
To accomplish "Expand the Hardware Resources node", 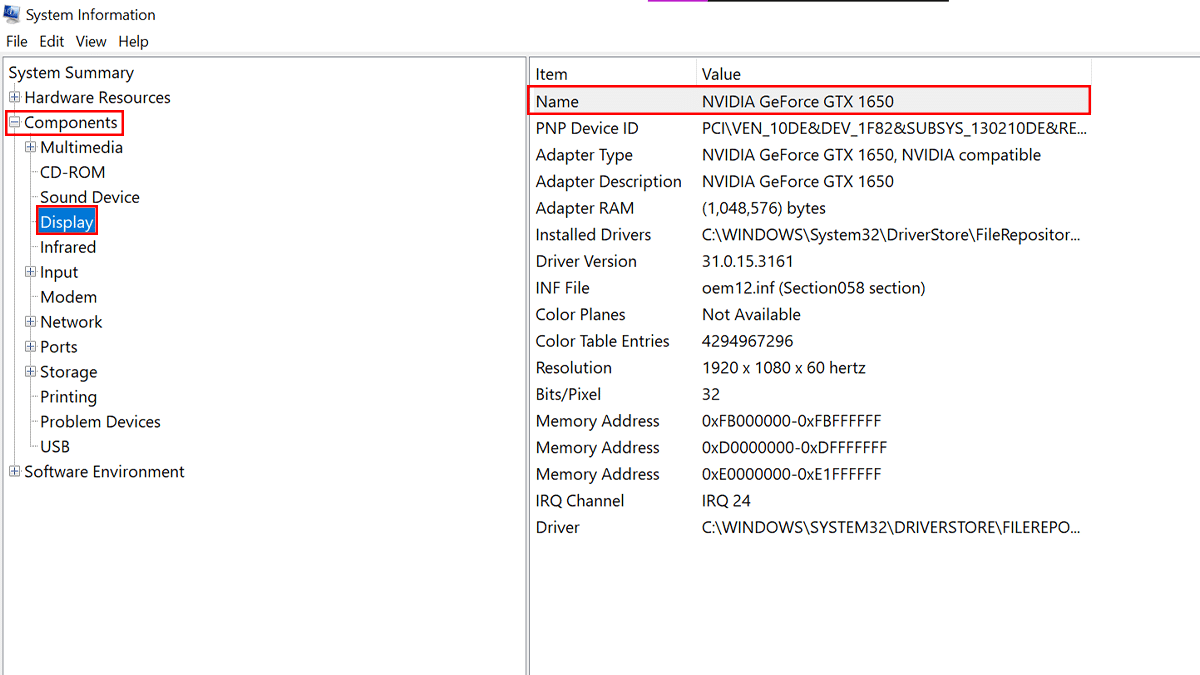I will [x=15, y=98].
